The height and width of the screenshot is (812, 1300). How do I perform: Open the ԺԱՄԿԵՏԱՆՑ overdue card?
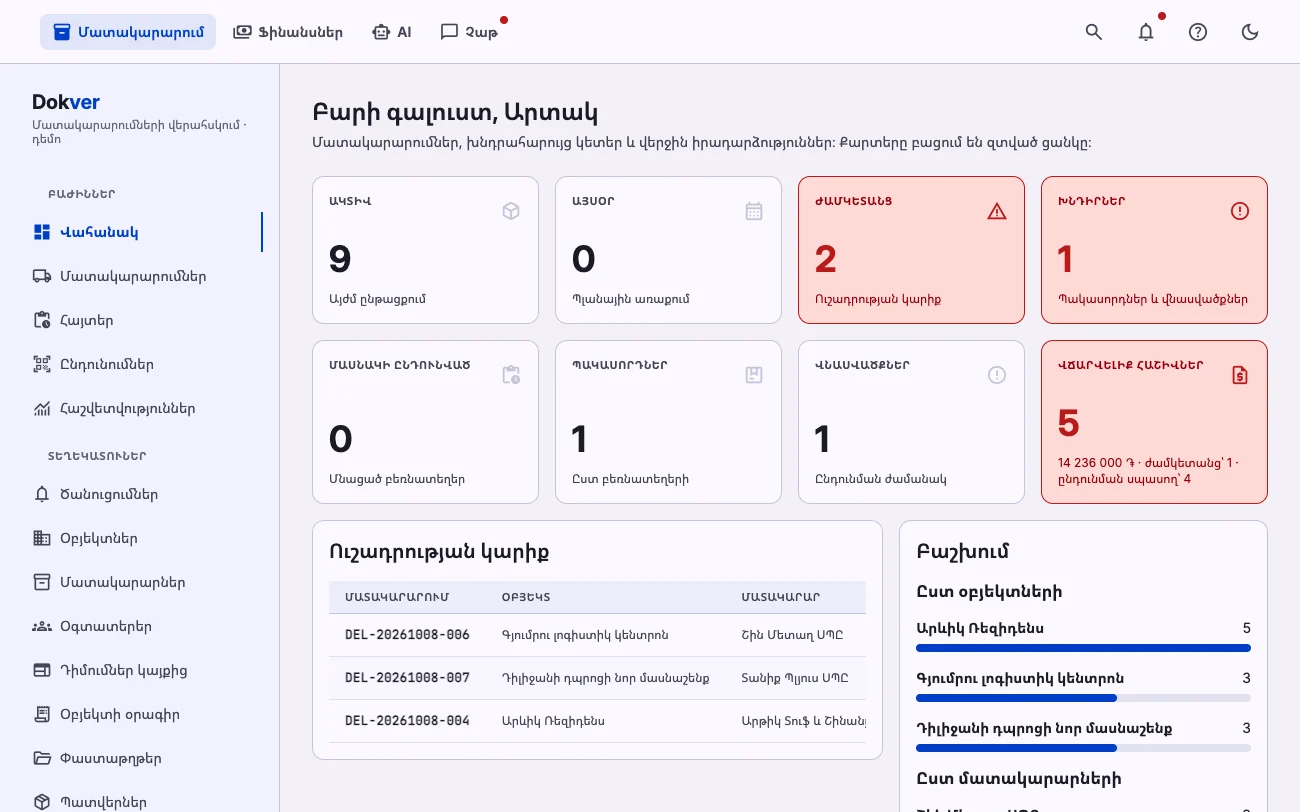[x=911, y=250]
